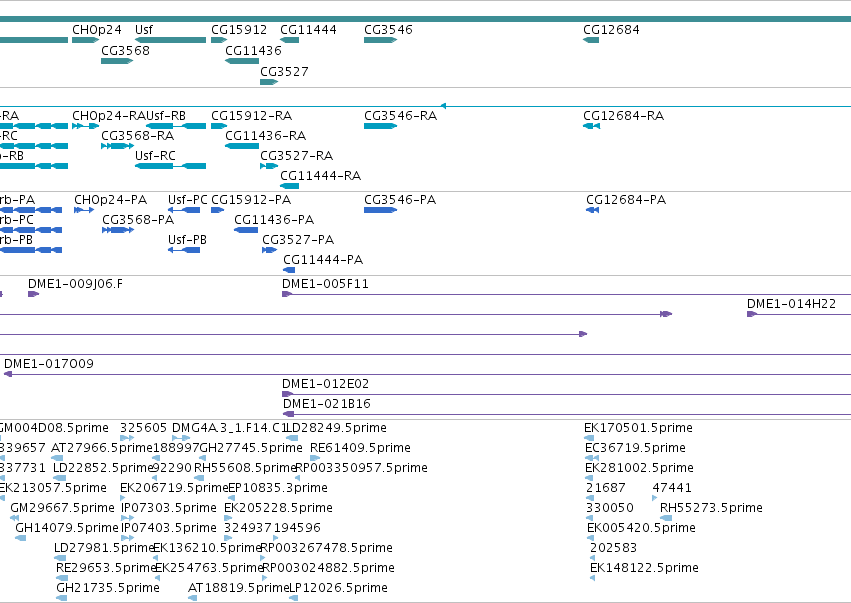Select the EP10835.3prime EST label

click(278, 488)
